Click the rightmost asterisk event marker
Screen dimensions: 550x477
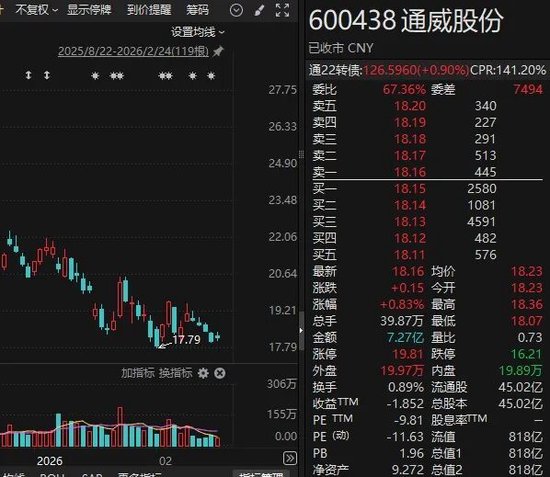tap(211, 76)
